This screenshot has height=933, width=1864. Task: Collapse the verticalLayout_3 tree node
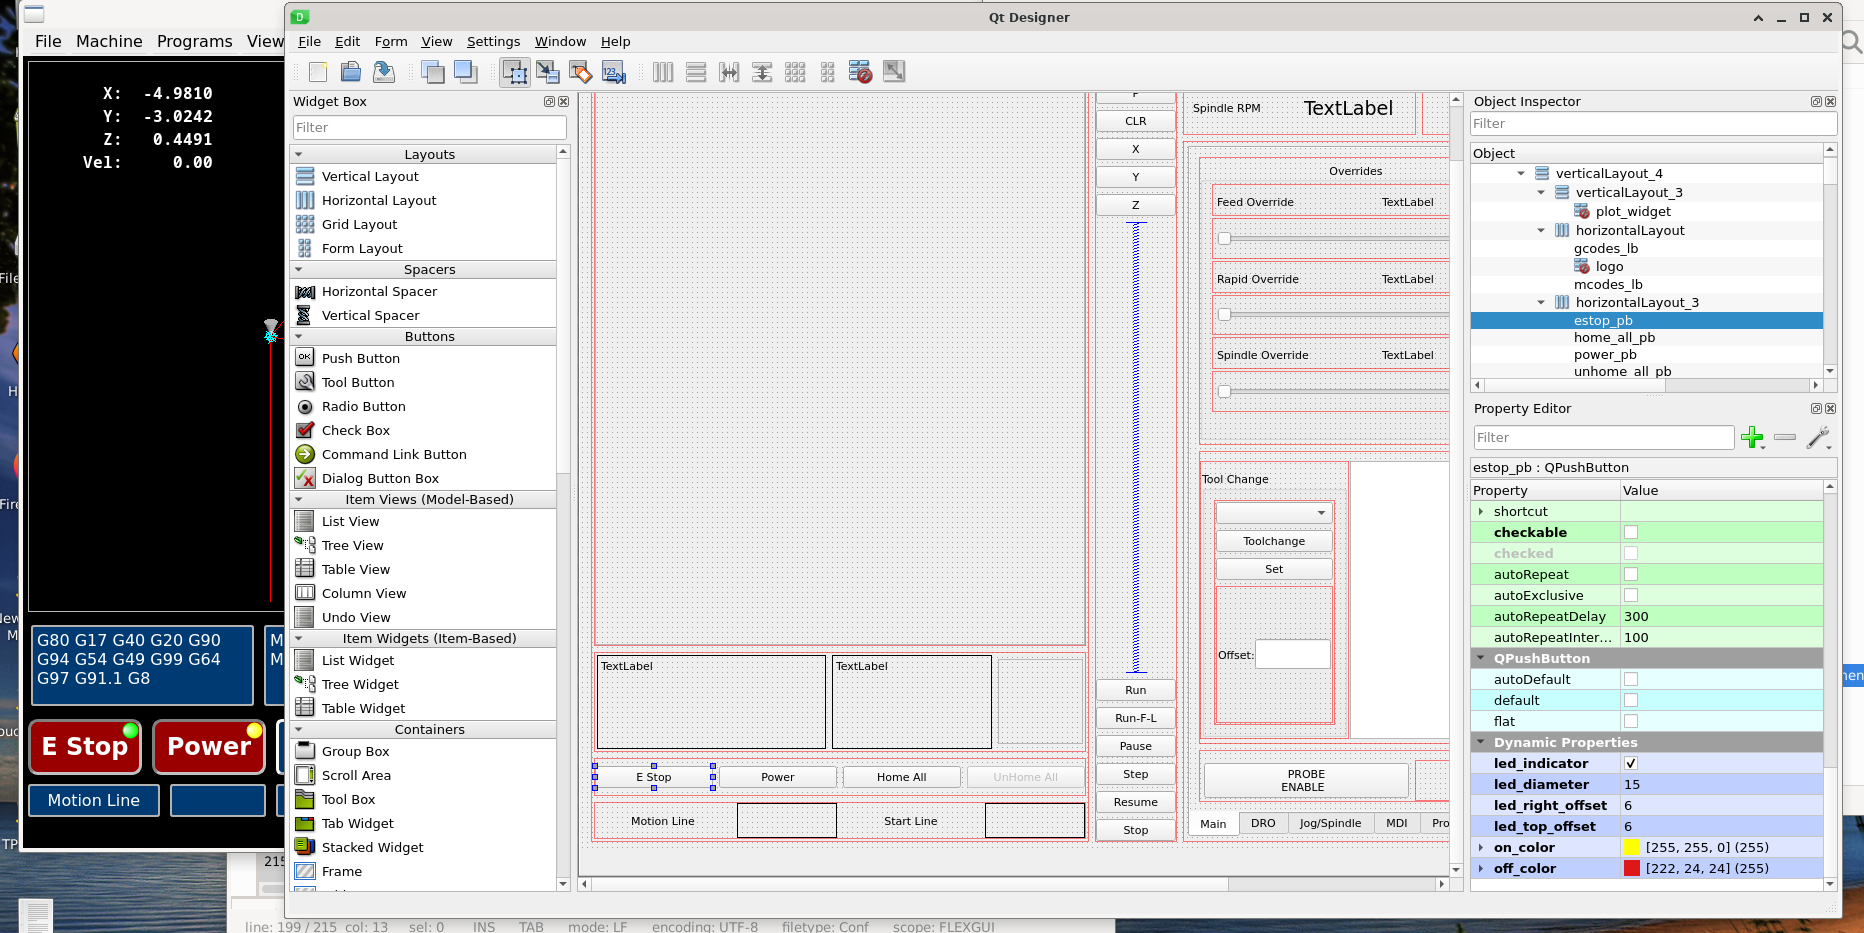(1541, 193)
